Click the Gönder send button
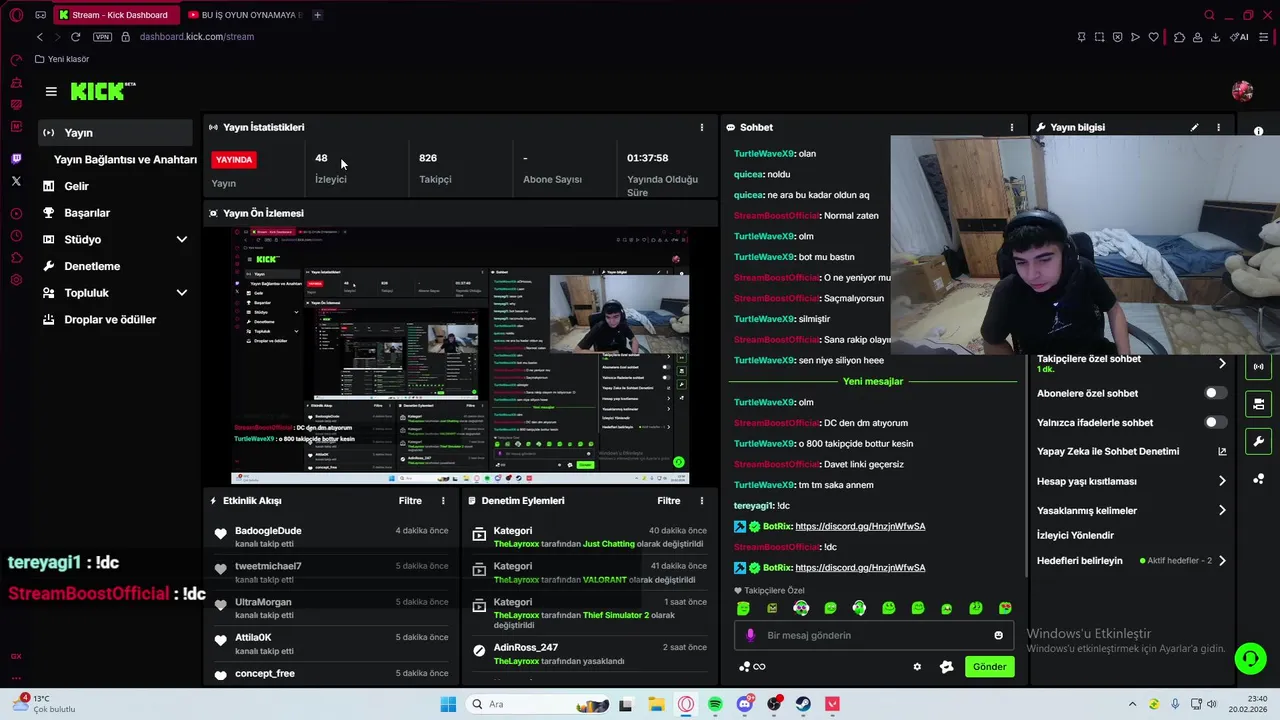 click(989, 667)
